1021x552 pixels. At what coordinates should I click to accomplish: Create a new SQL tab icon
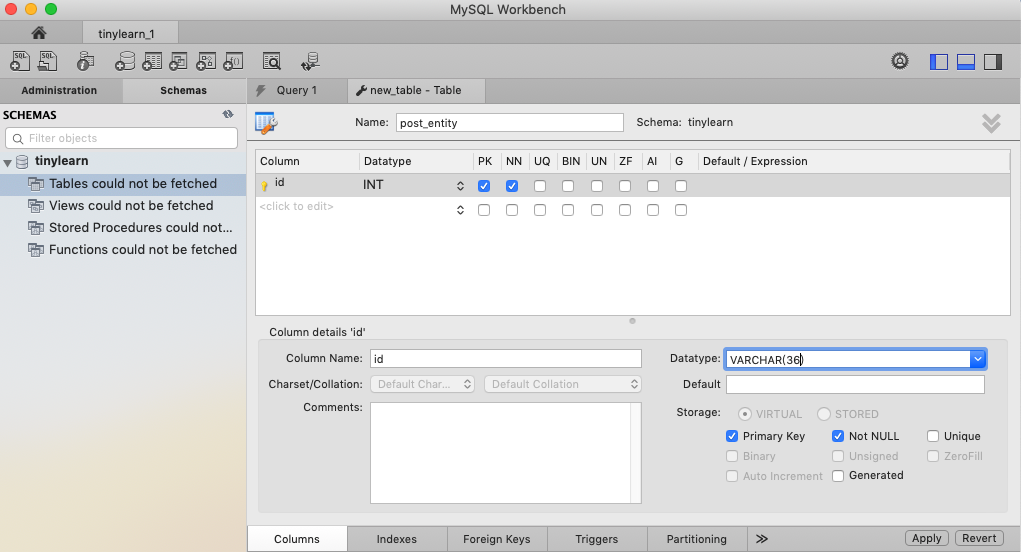coord(20,61)
